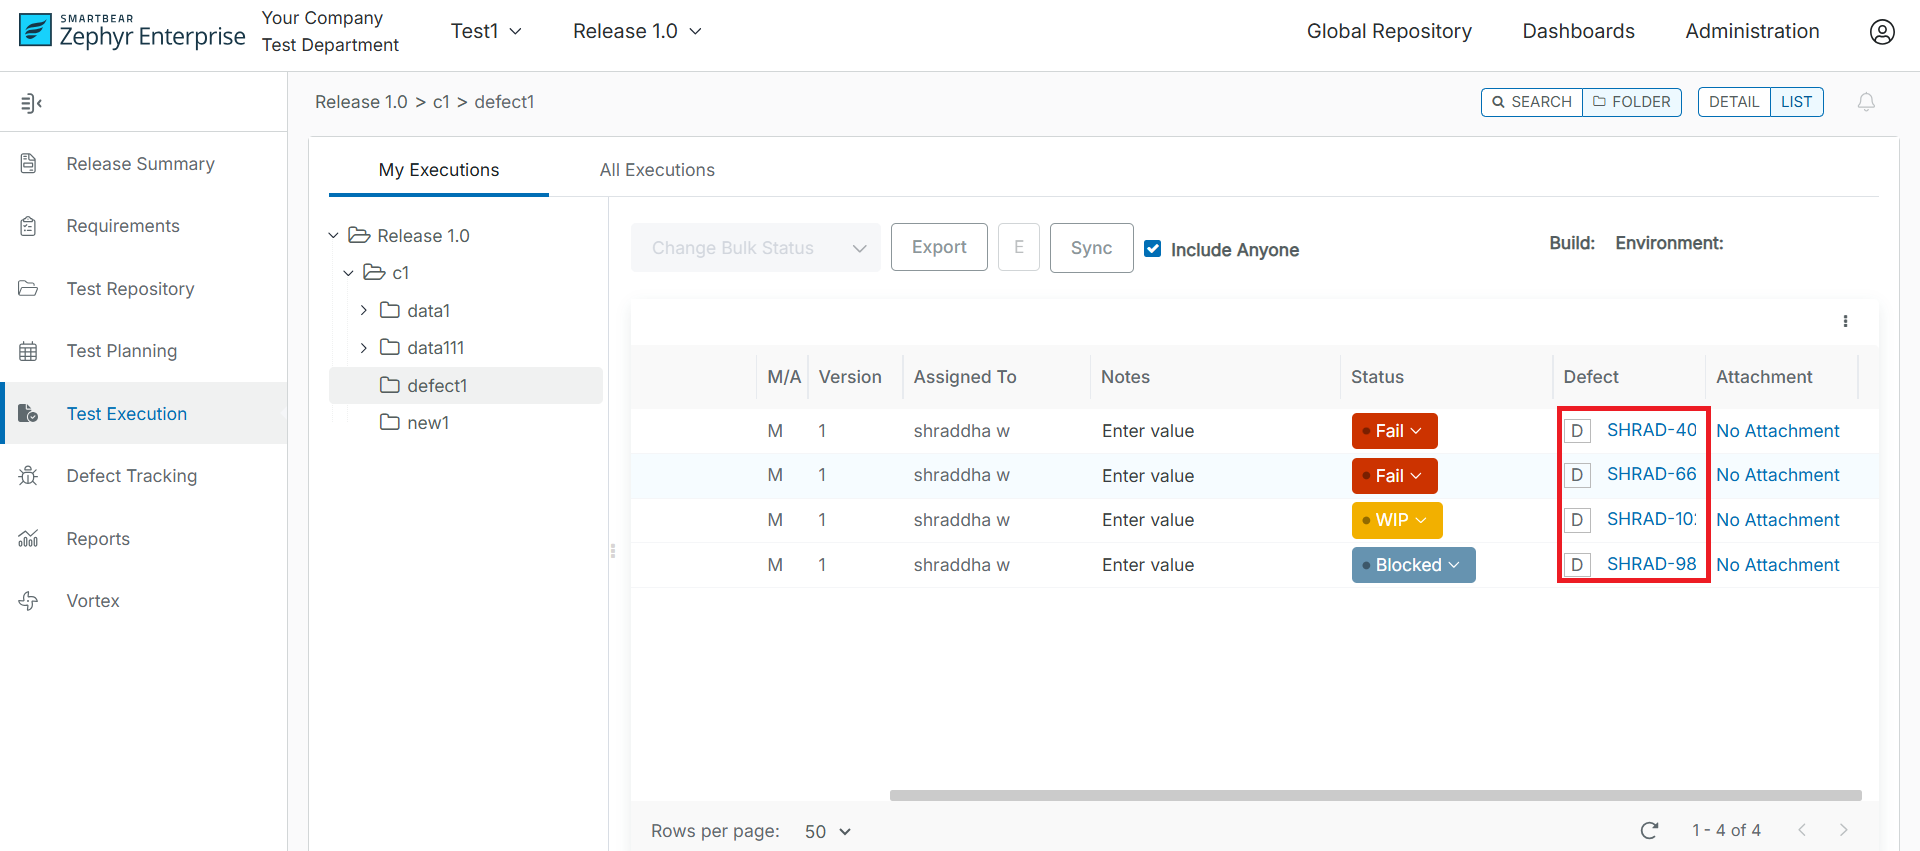The width and height of the screenshot is (1920, 851).
Task: Click the horizontal scrollbar under the grid
Action: point(1375,796)
